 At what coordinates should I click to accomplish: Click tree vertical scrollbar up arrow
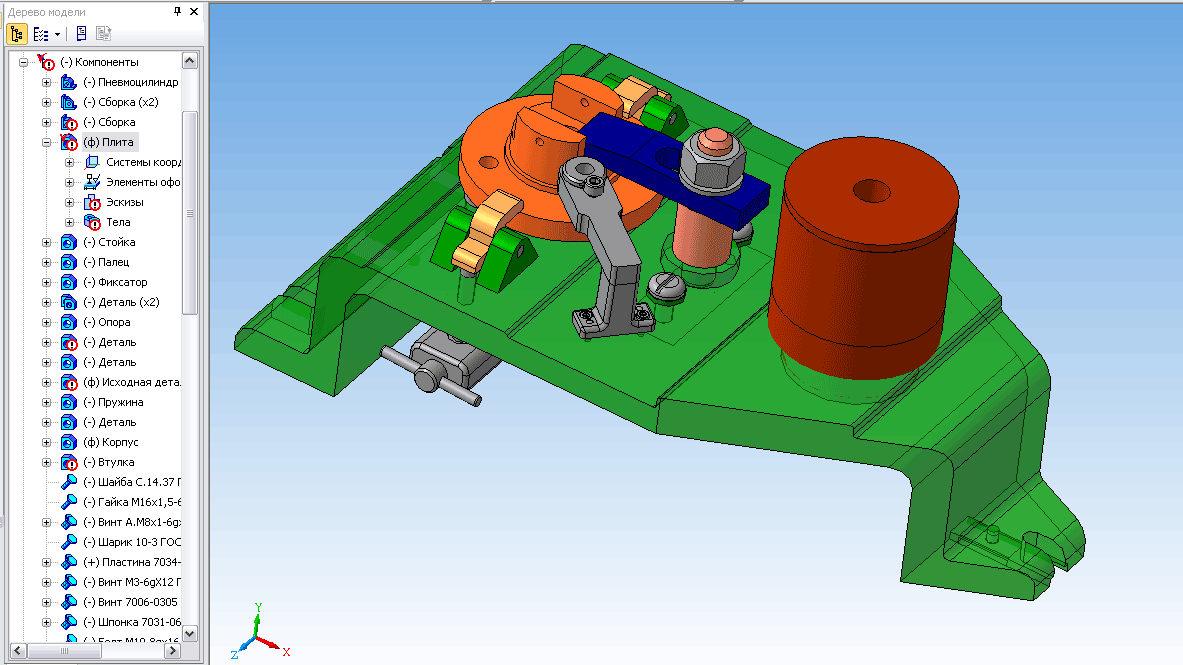190,61
